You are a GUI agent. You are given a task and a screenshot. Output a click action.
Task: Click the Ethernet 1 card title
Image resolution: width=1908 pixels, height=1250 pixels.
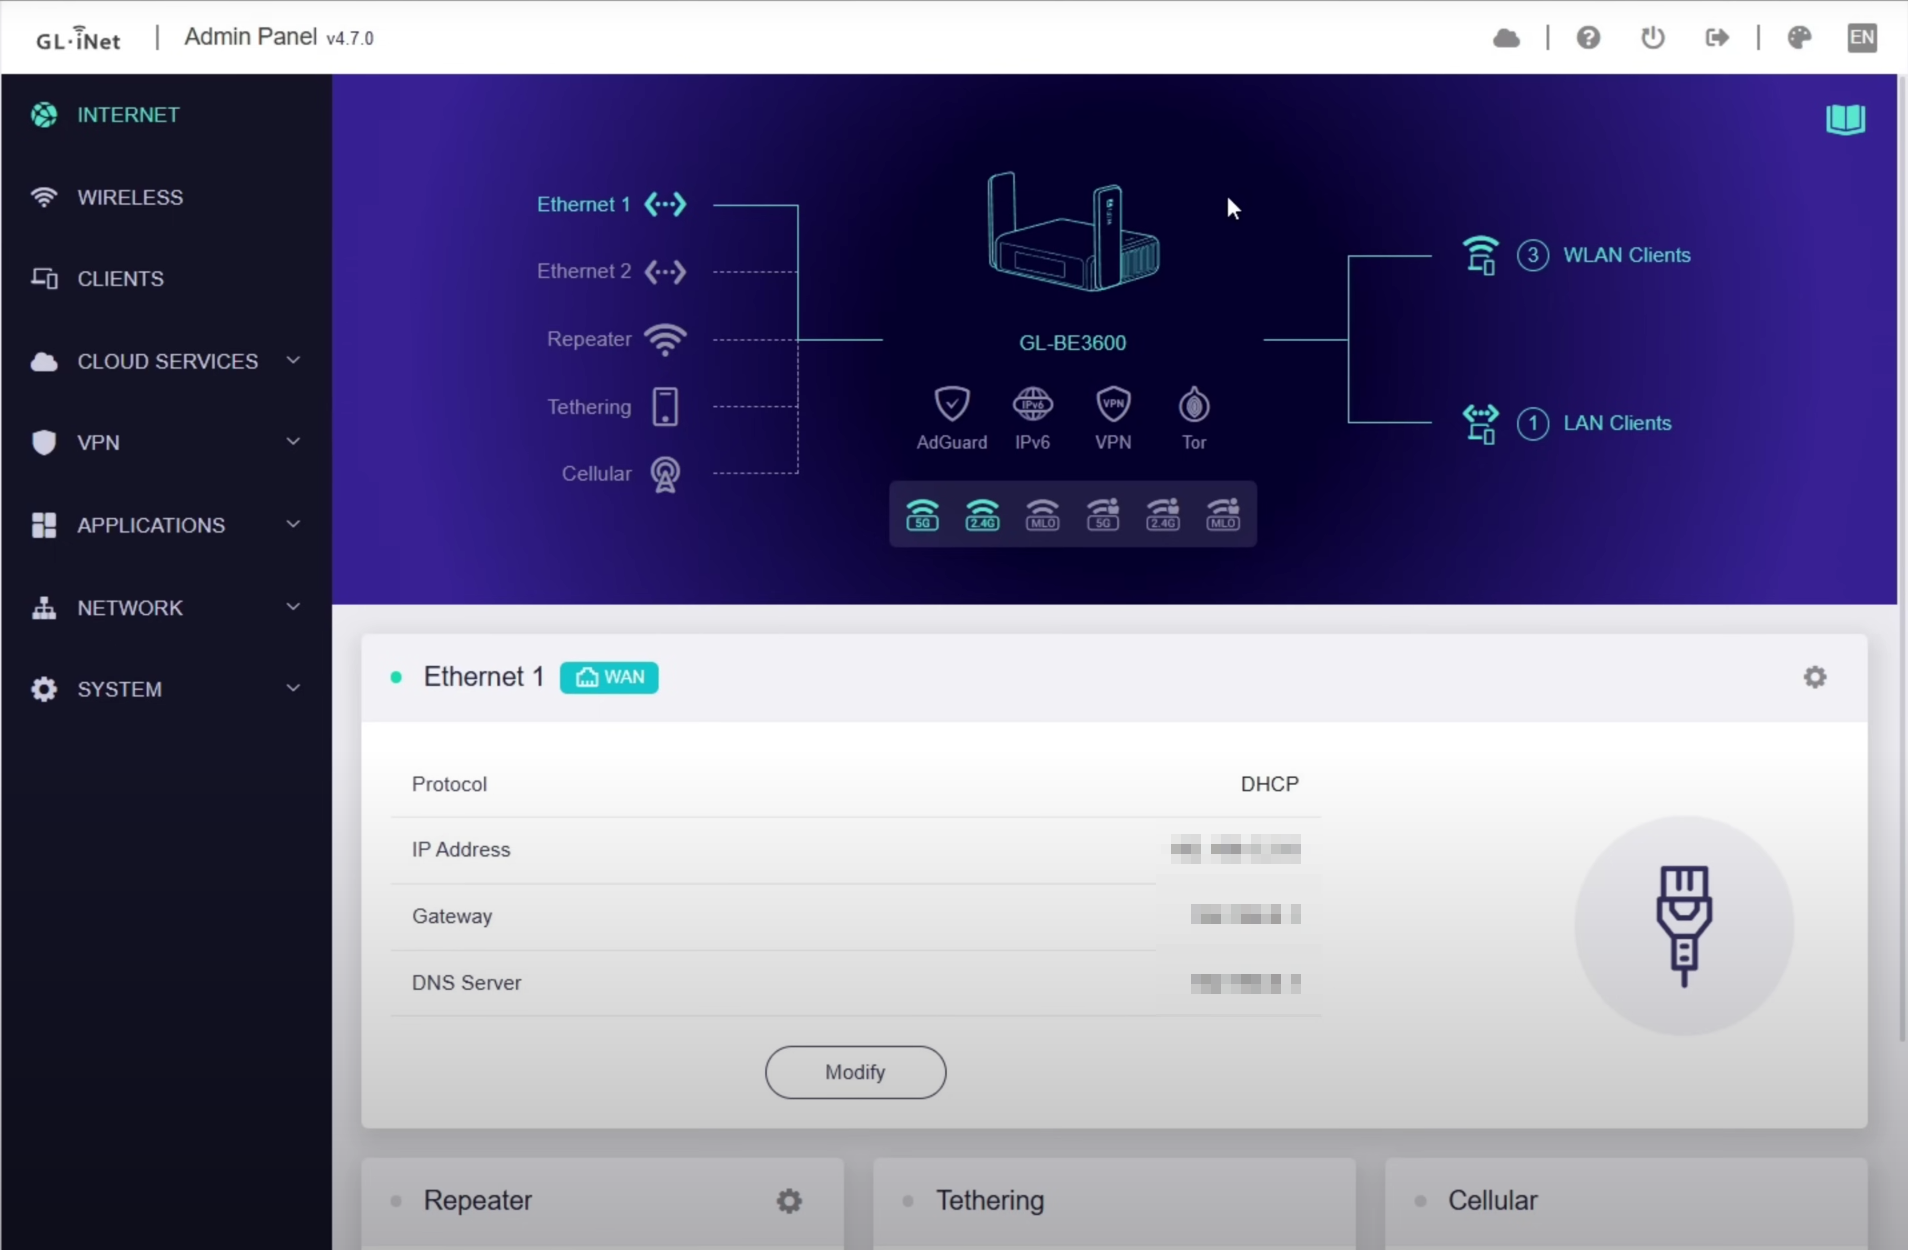[484, 677]
